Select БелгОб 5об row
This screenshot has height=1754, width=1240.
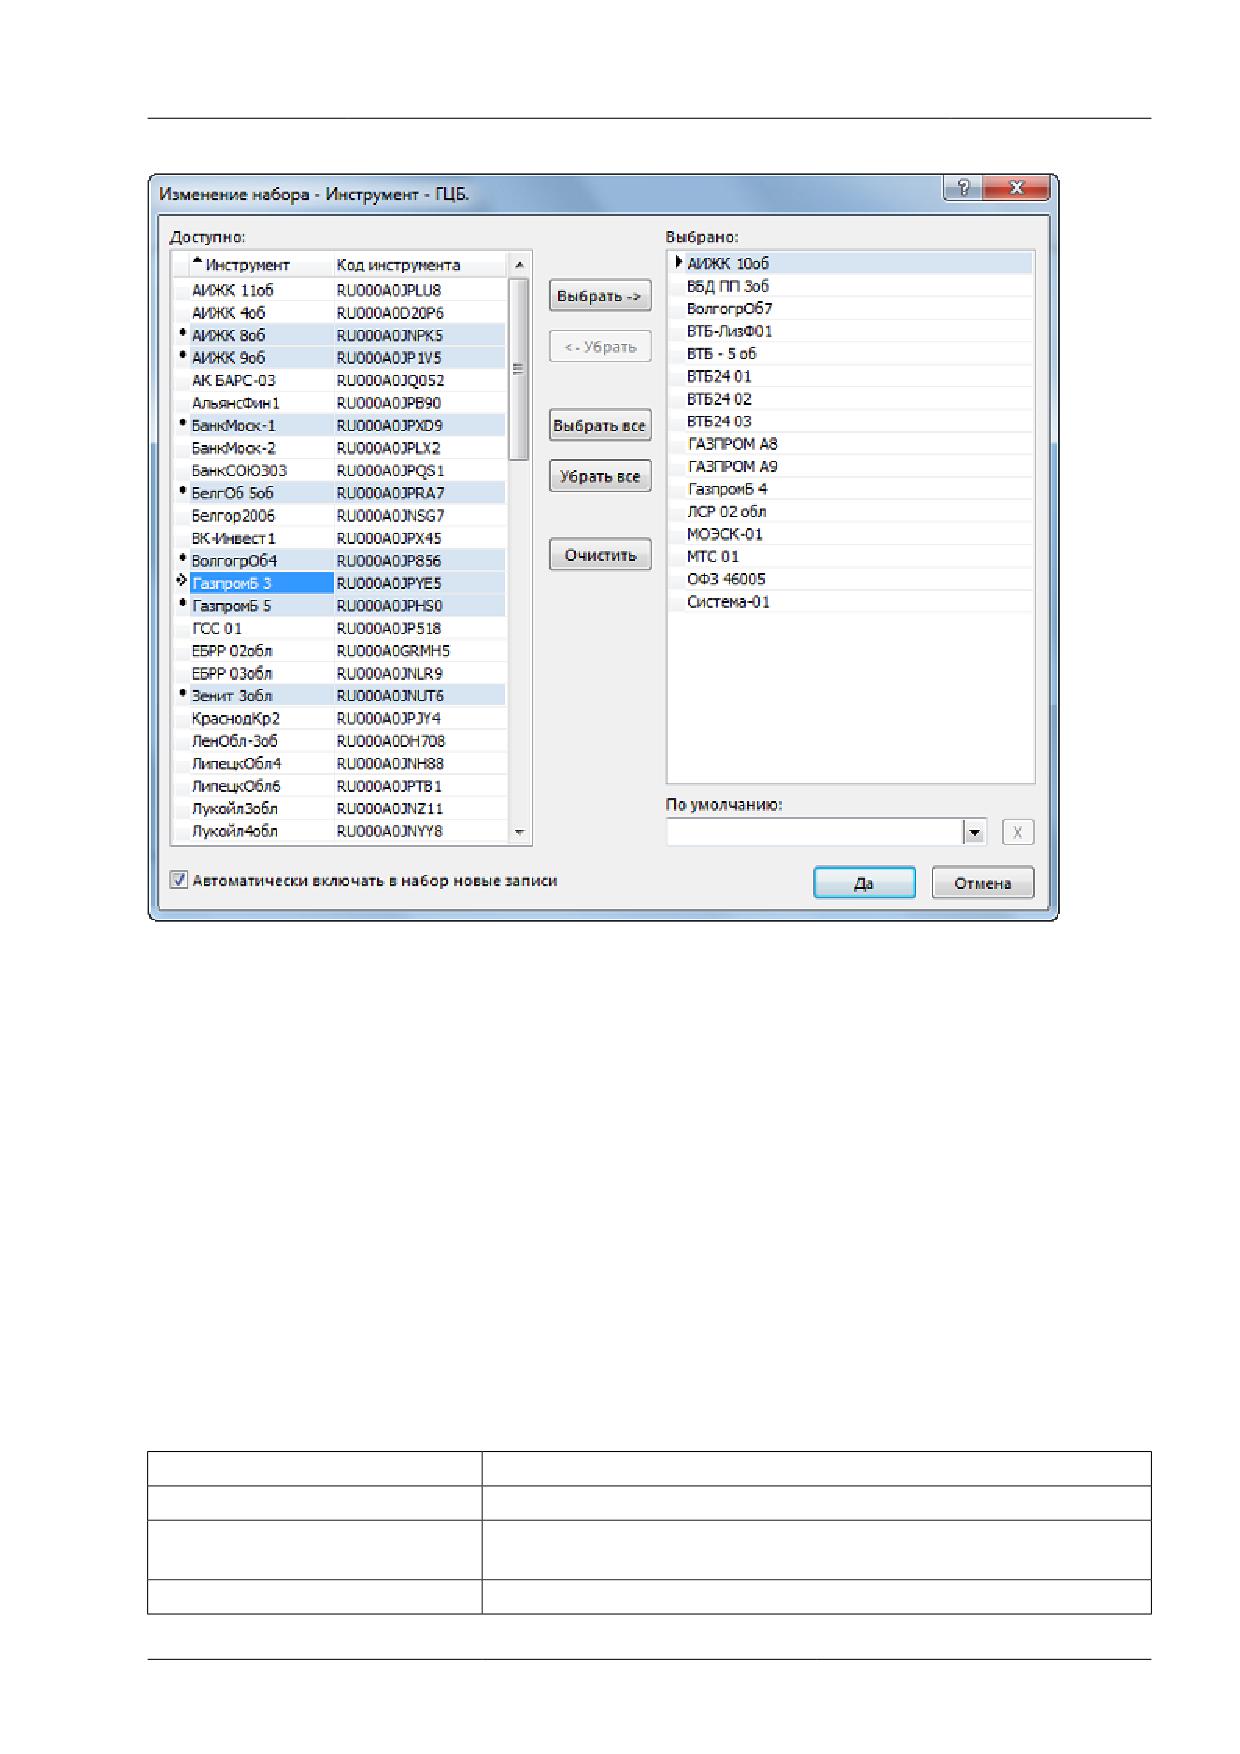tap(339, 493)
